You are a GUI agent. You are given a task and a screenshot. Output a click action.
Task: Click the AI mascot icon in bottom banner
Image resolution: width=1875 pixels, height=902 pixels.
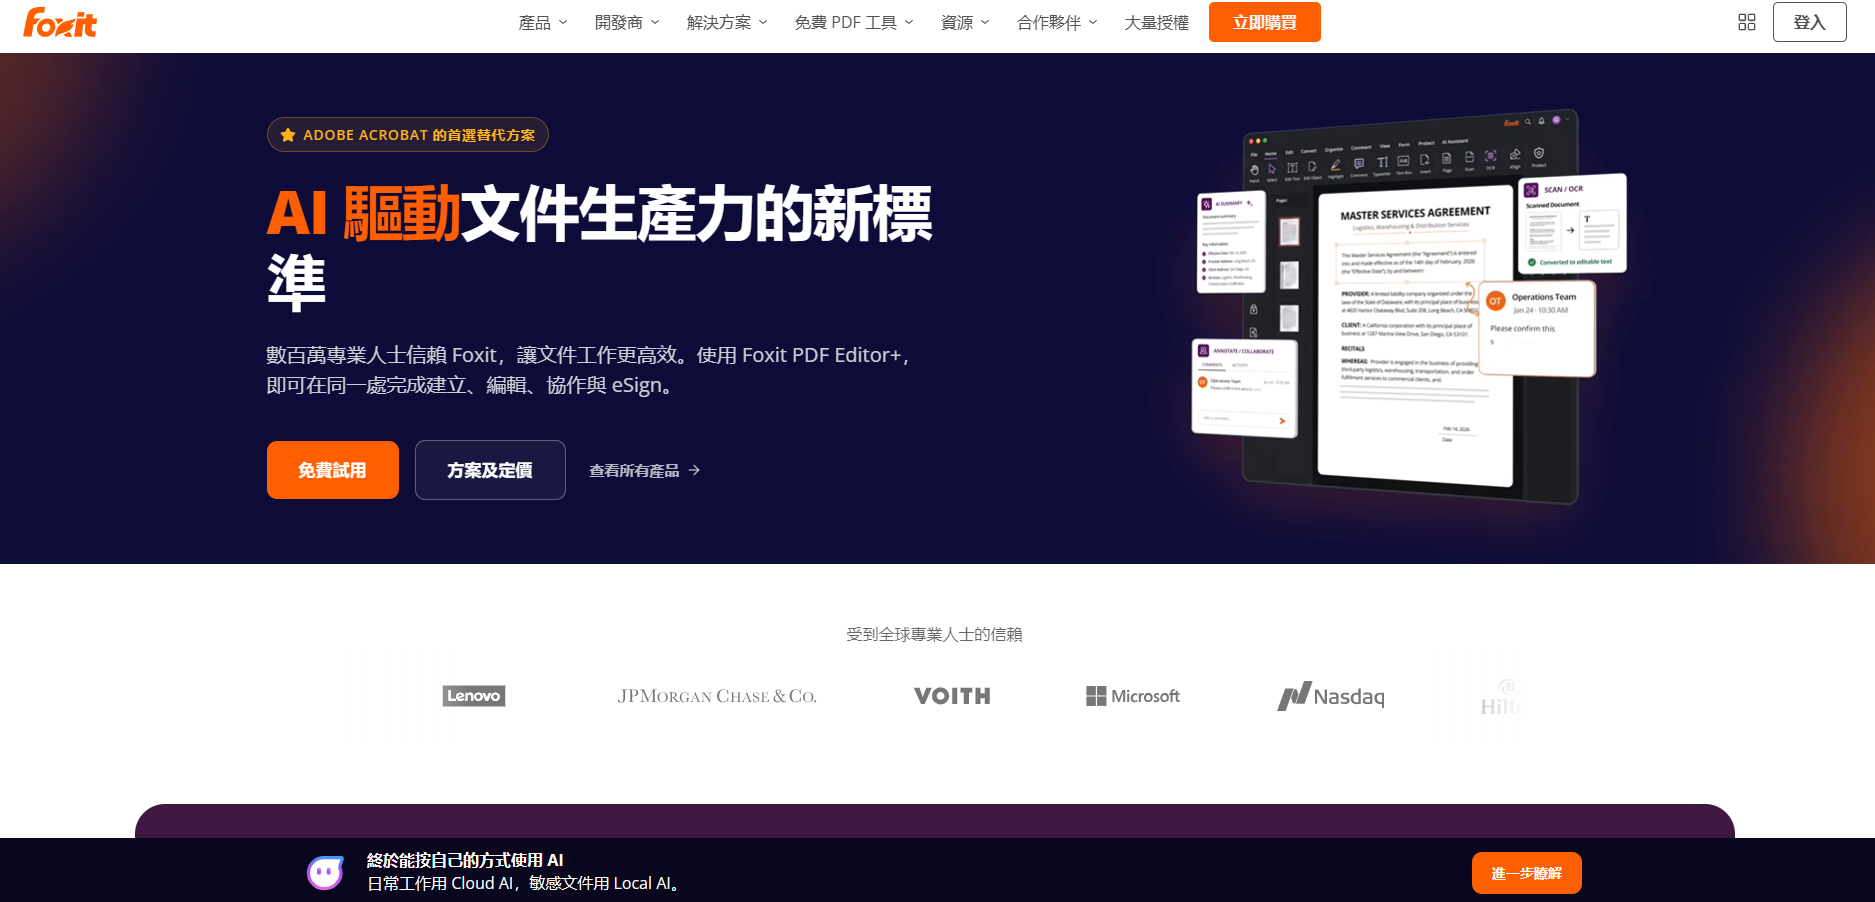pos(325,873)
